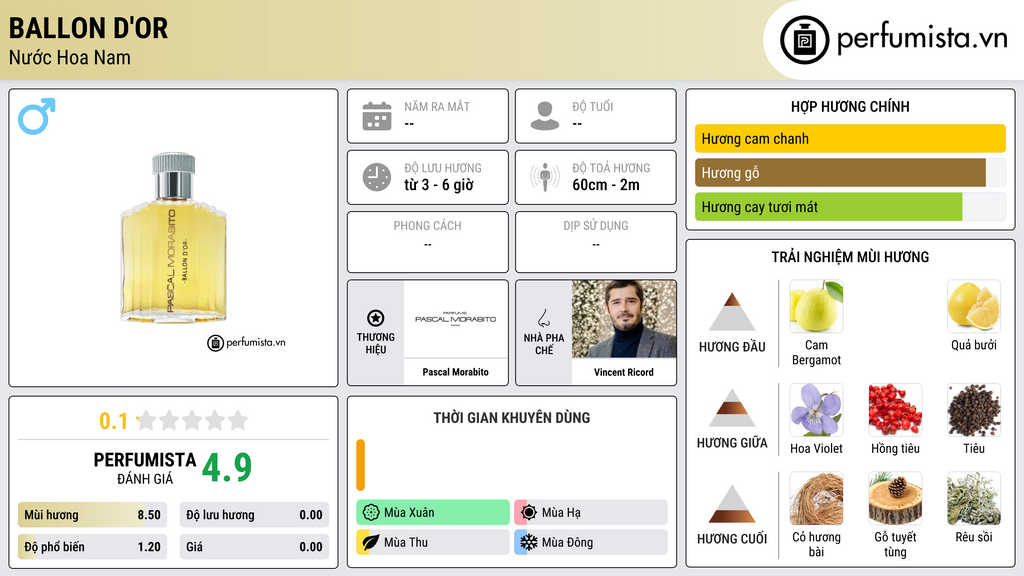Click the 0.1 user rating value
Screen dimensions: 1024x576
[x=113, y=421]
